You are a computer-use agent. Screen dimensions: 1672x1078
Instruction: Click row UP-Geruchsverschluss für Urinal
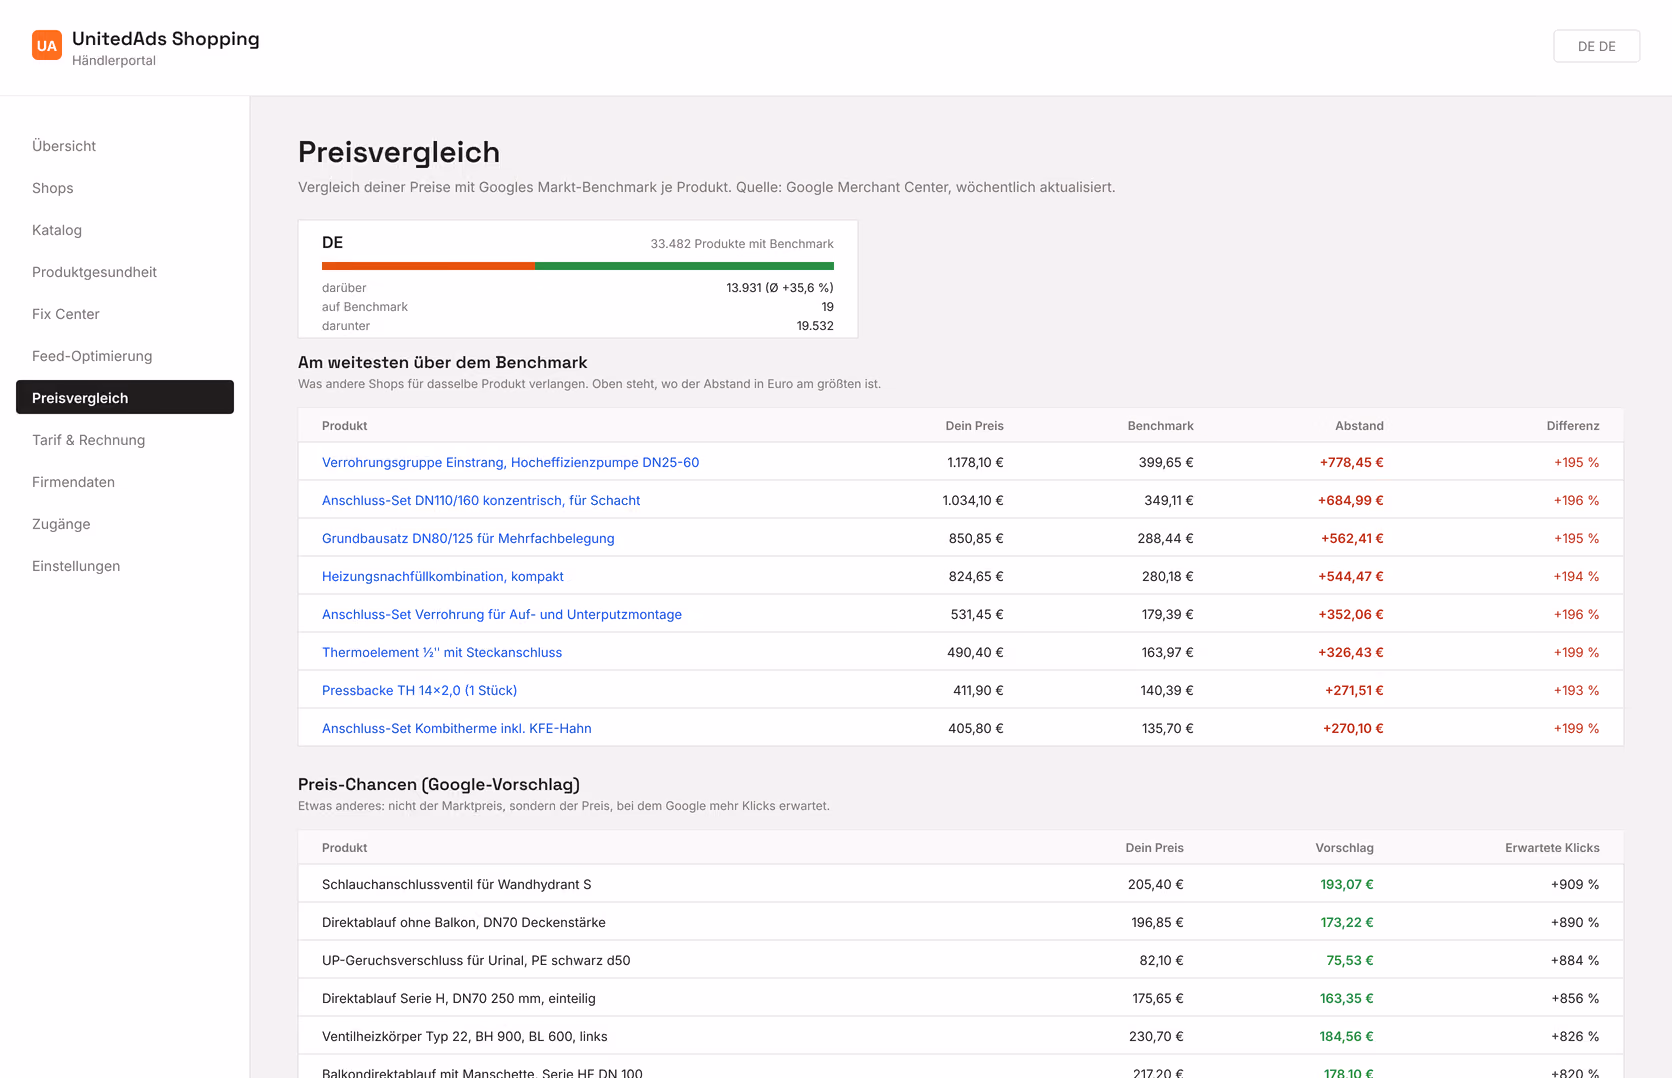coord(961,960)
